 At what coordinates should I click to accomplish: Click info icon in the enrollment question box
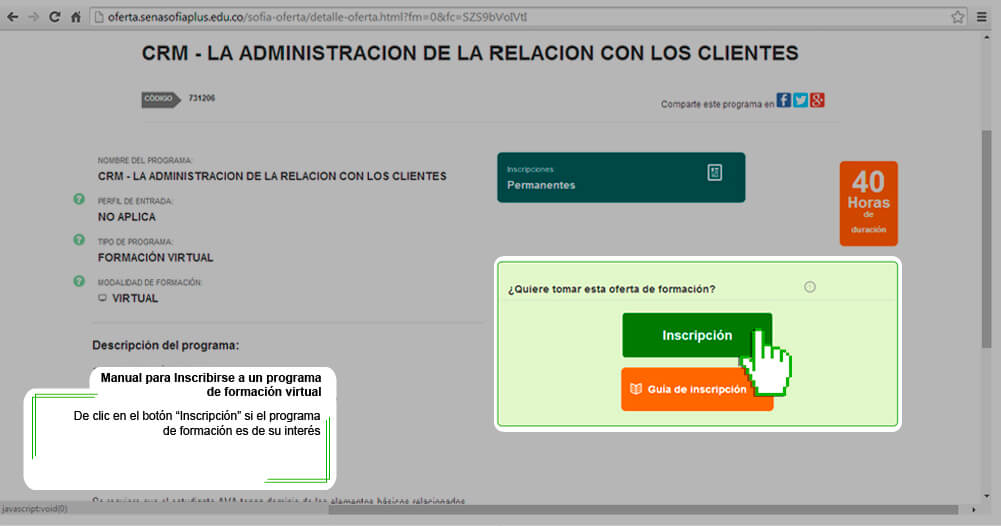coord(810,287)
